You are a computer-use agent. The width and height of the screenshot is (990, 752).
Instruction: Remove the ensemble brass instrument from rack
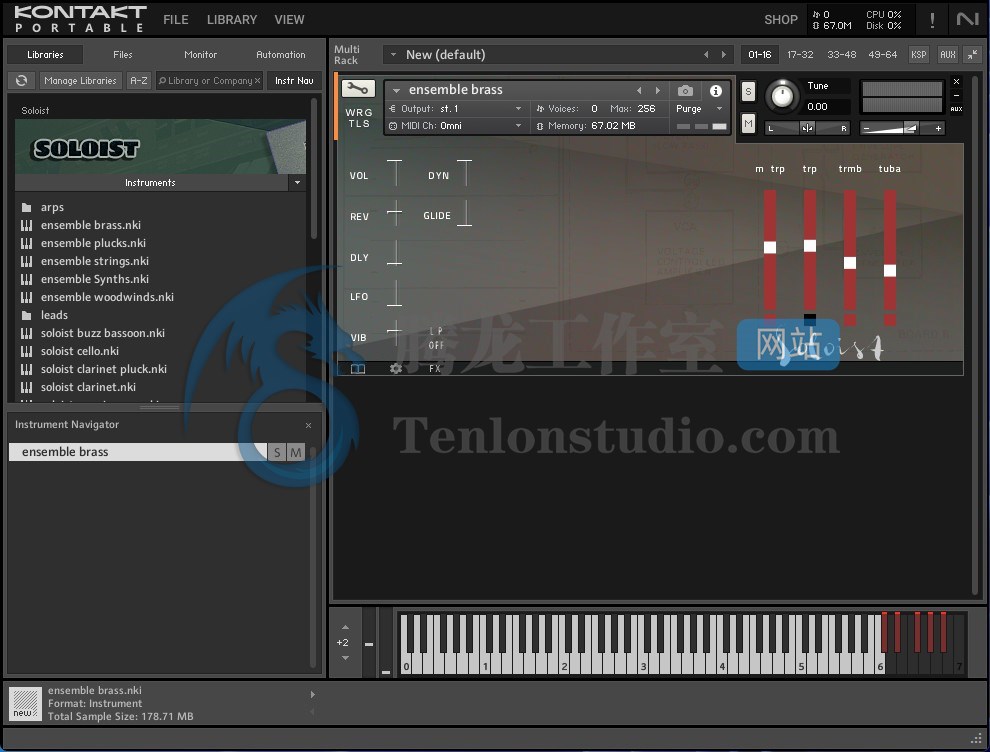(957, 81)
